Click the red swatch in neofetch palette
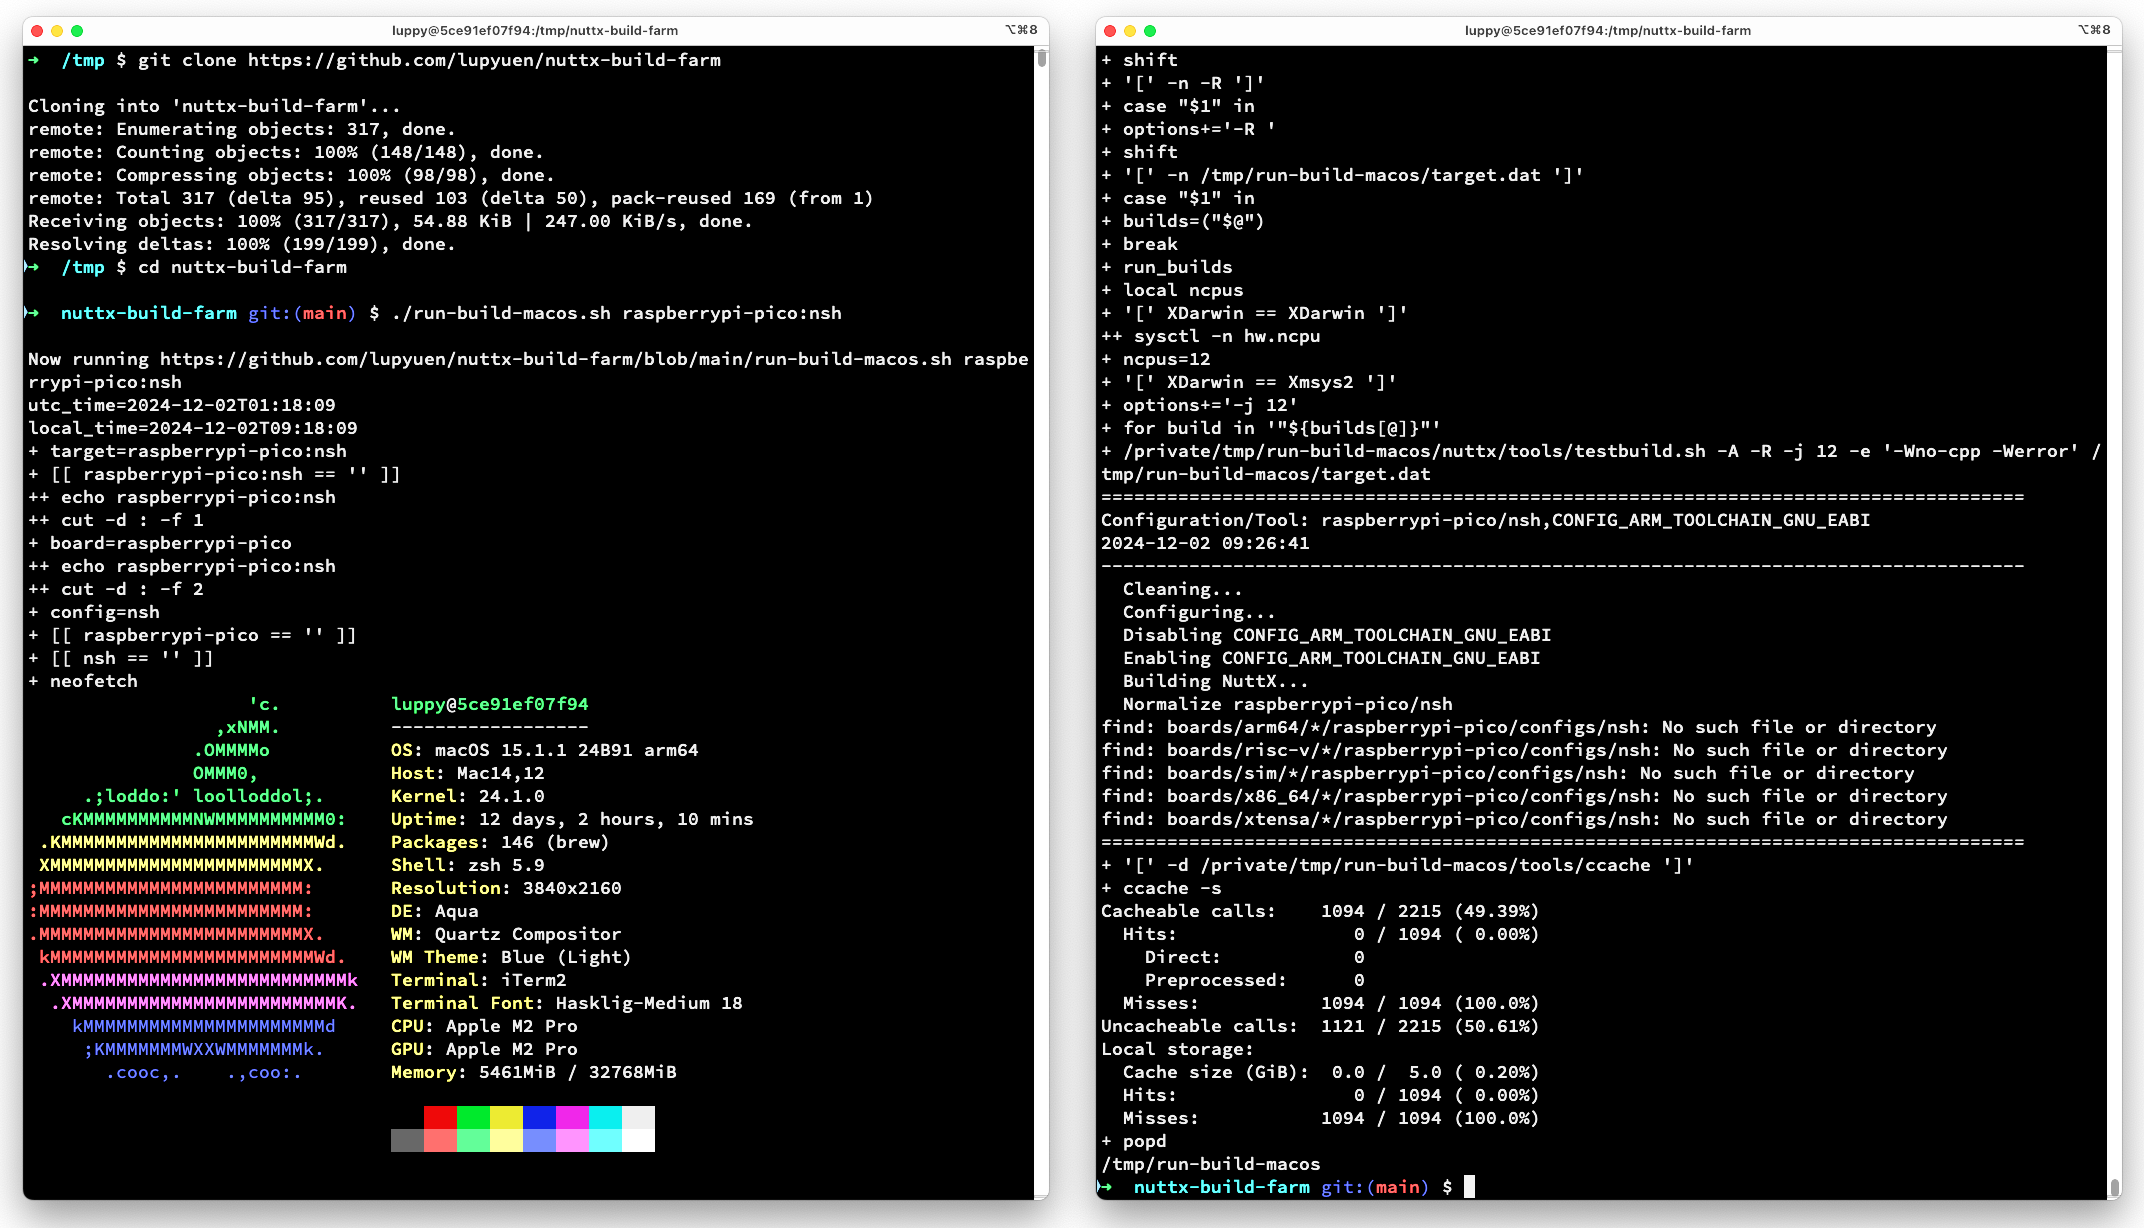This screenshot has height=1228, width=2144. click(x=440, y=1117)
